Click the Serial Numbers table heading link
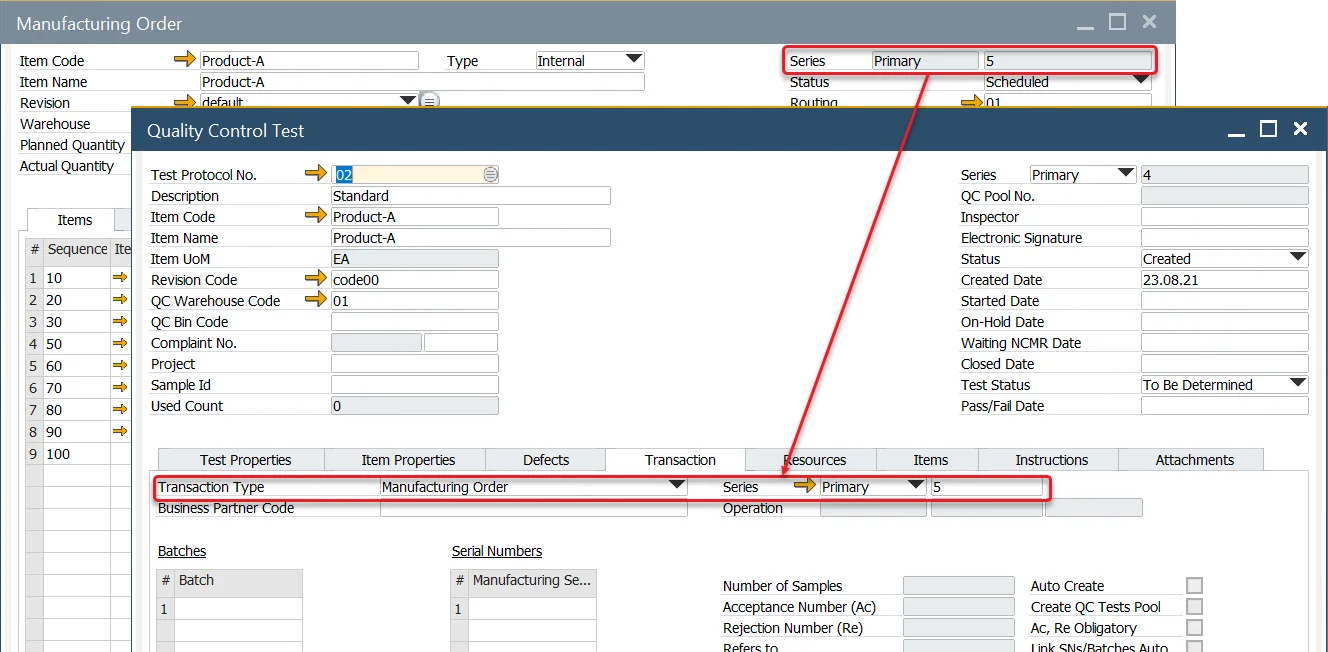 [x=497, y=551]
